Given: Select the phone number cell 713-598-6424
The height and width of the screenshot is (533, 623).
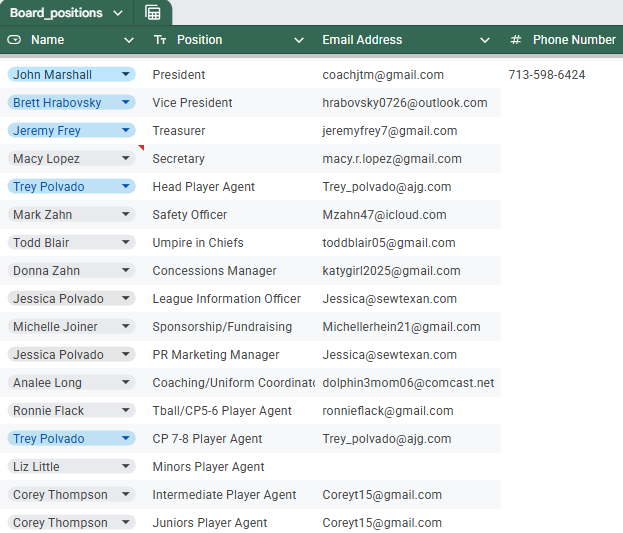Looking at the screenshot, I should click(547, 75).
